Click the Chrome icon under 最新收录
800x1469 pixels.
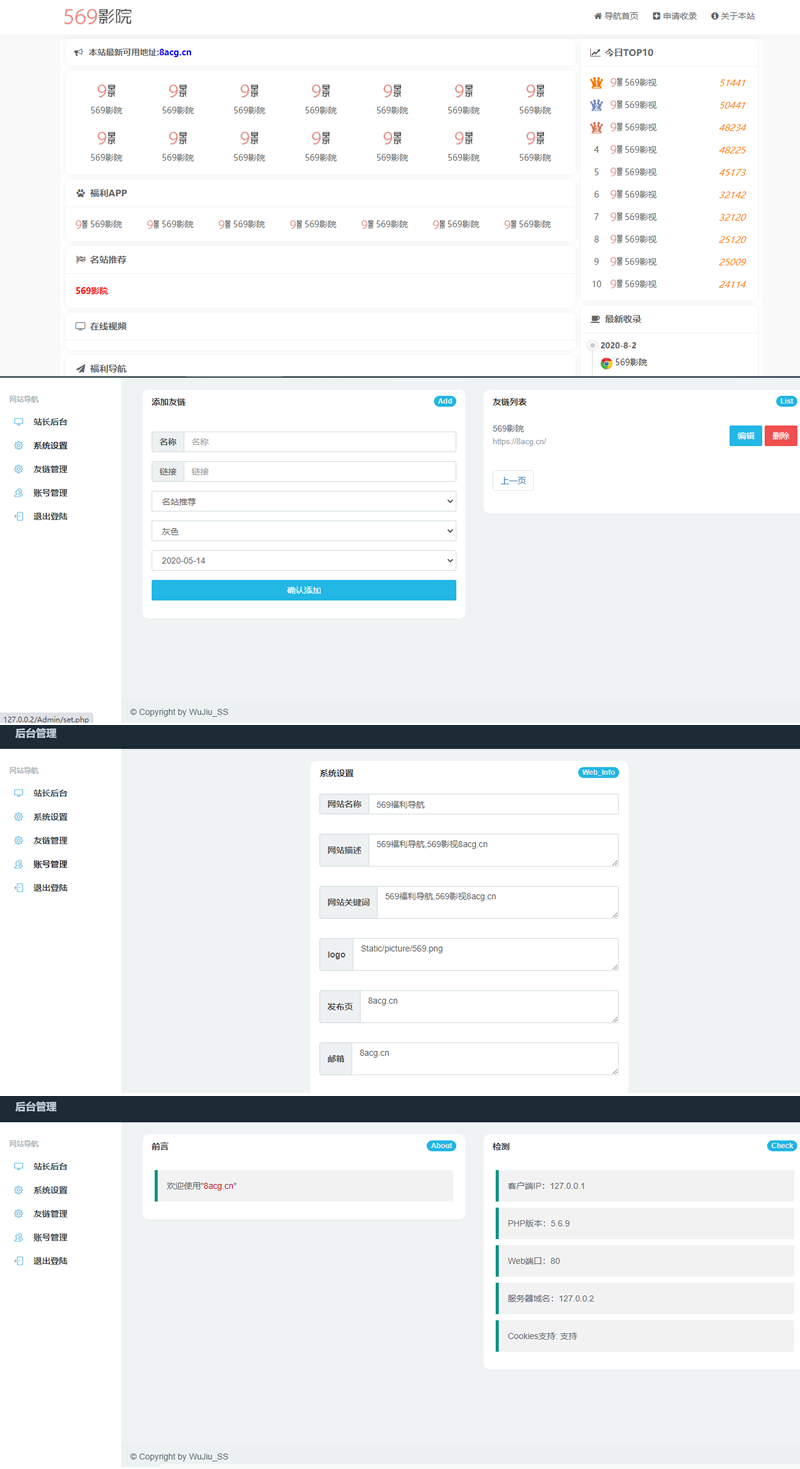coord(606,363)
